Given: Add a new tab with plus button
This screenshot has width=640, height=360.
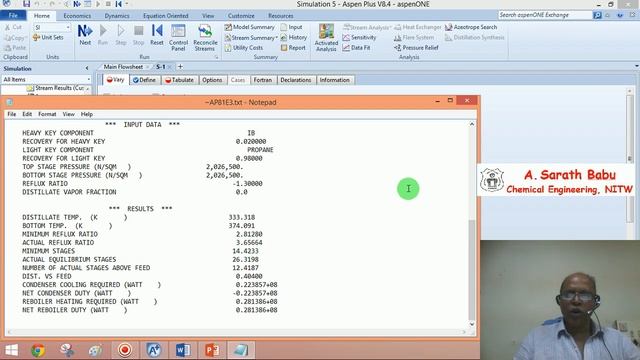Looking at the screenshot, I should [x=180, y=67].
